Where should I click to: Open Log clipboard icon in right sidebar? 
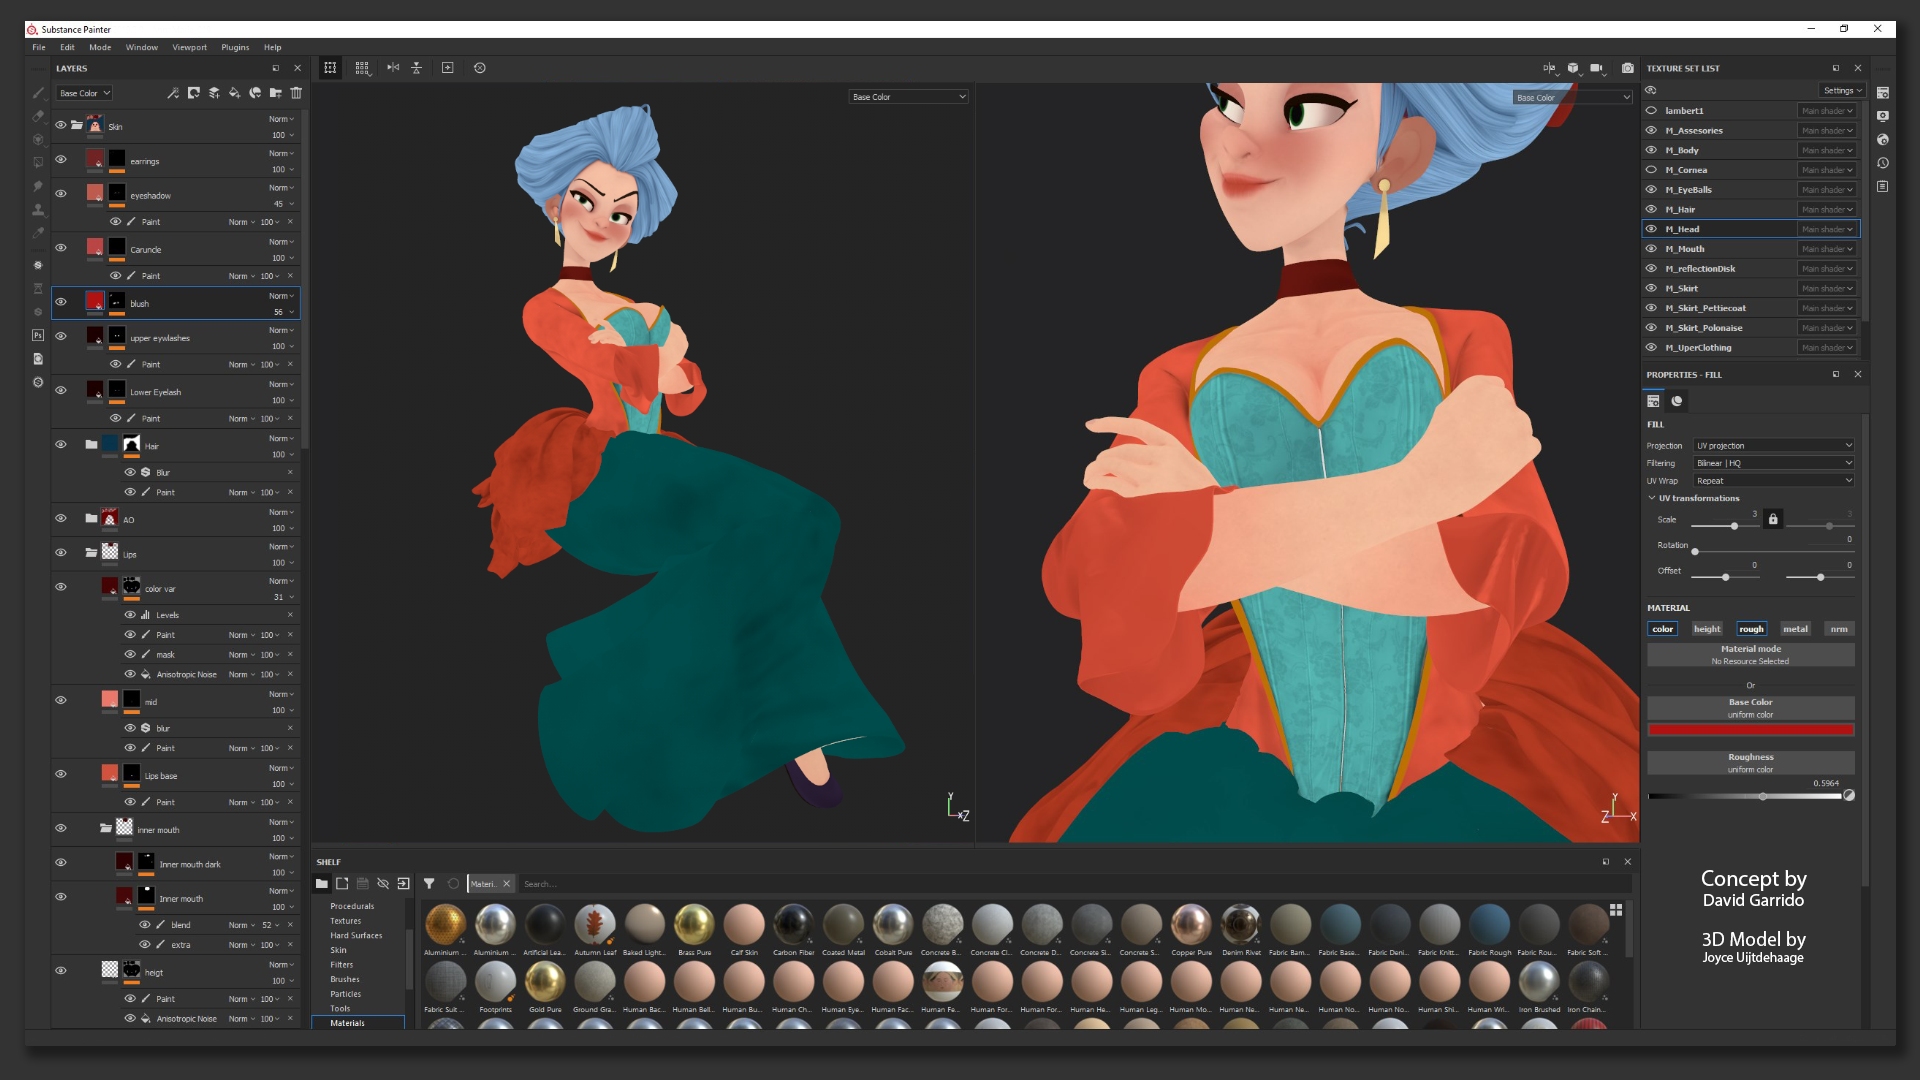pos(1883,187)
